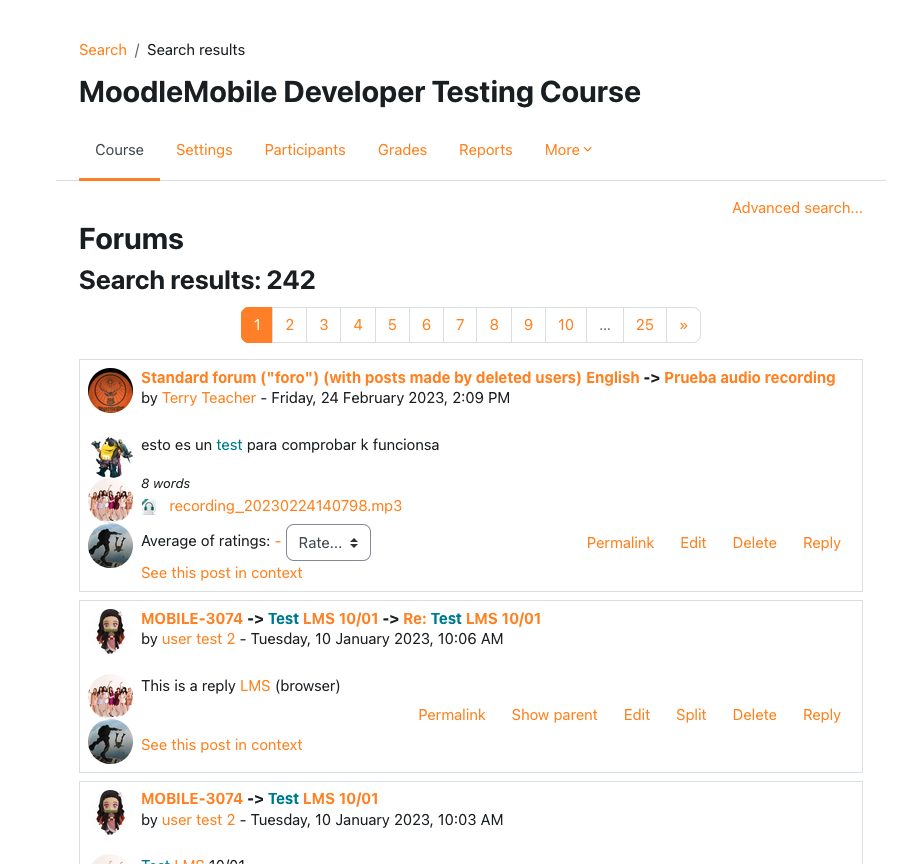Viewport: 902px width, 864px height.
Task: Select current page 1 in pagination
Action: click(x=257, y=325)
